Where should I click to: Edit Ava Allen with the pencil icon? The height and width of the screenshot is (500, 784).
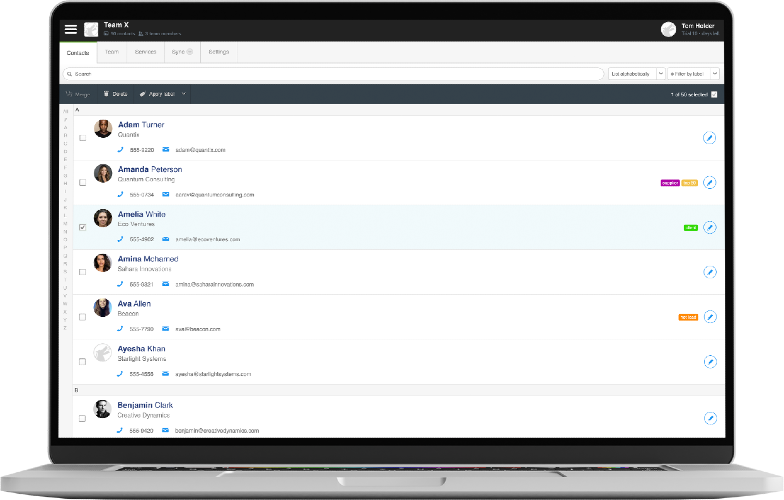[x=710, y=316]
